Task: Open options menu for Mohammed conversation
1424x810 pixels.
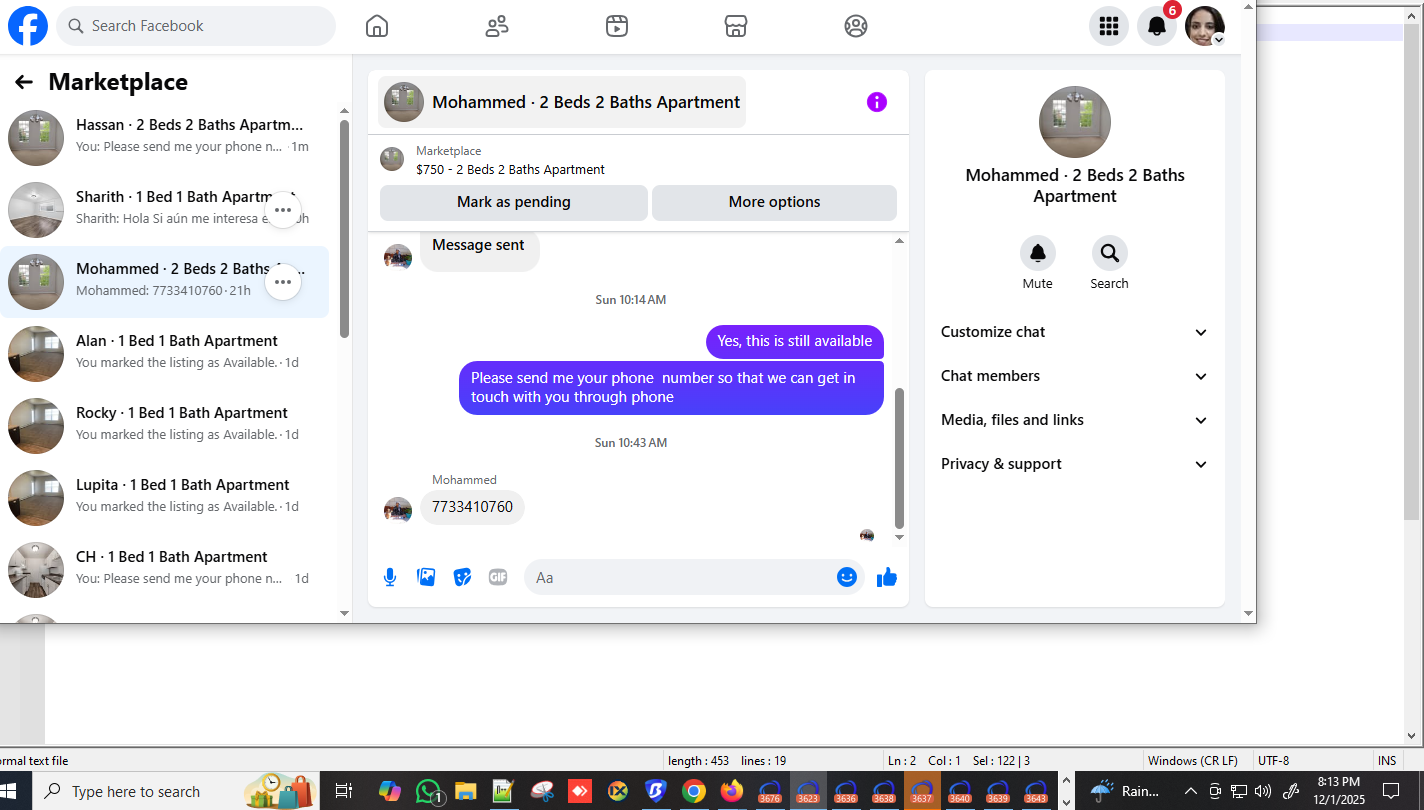Action: point(283,282)
